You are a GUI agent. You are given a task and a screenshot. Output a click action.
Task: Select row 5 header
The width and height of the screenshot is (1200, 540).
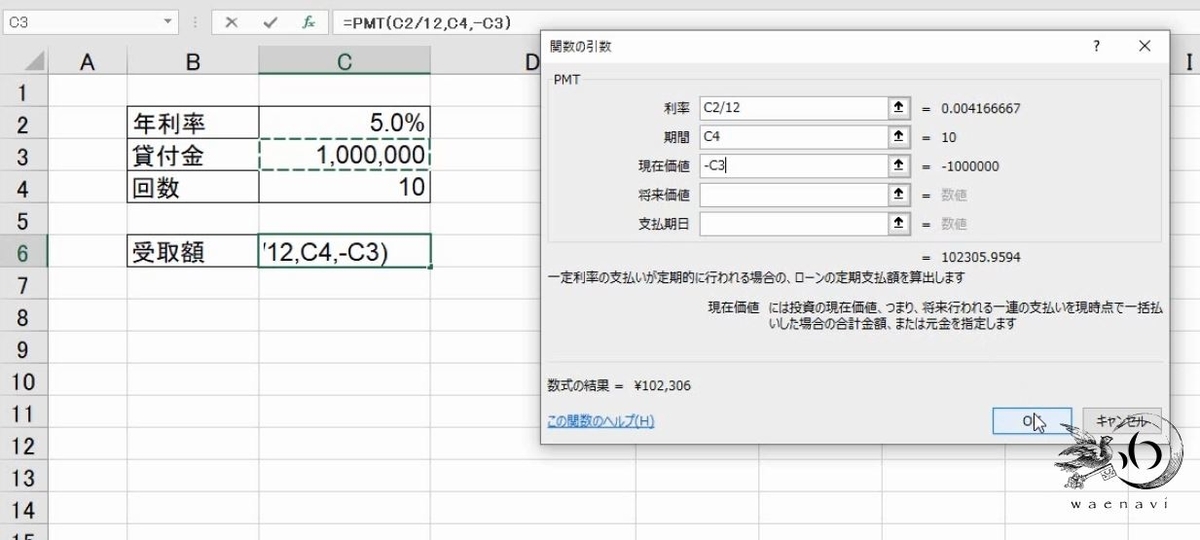pos(24,220)
